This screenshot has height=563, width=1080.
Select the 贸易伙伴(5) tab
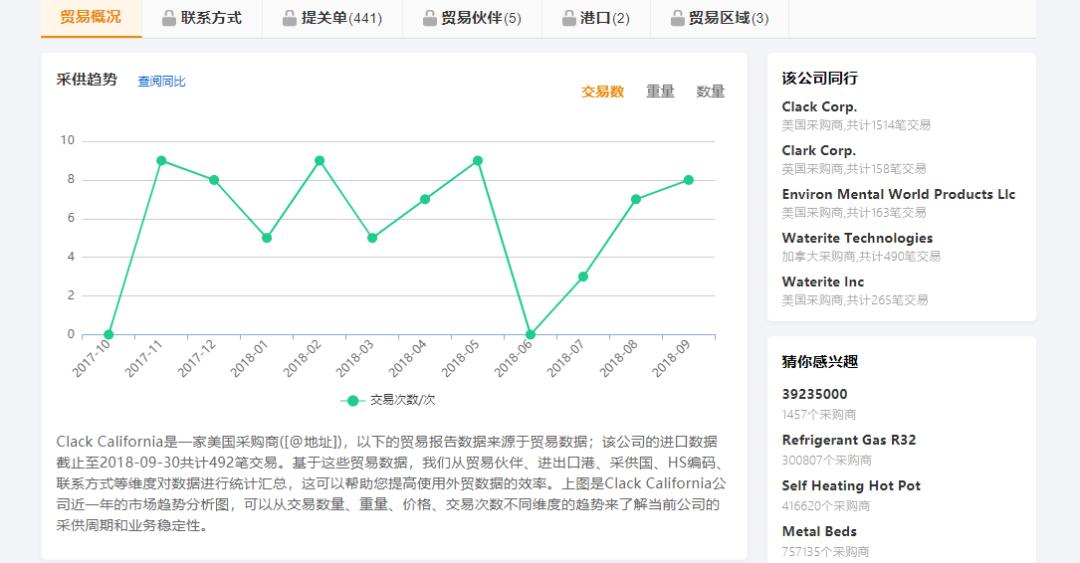click(472, 18)
